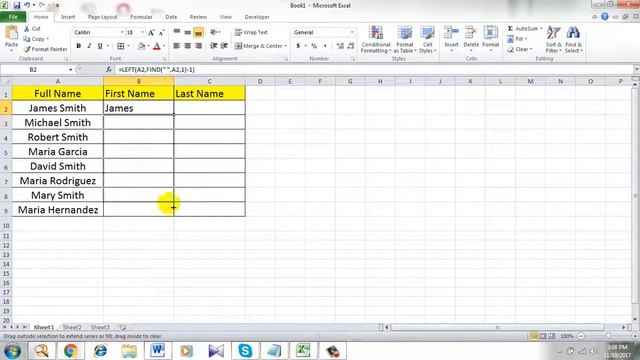Toggle bold formatting
Image resolution: width=640 pixels, height=360 pixels.
point(78,46)
